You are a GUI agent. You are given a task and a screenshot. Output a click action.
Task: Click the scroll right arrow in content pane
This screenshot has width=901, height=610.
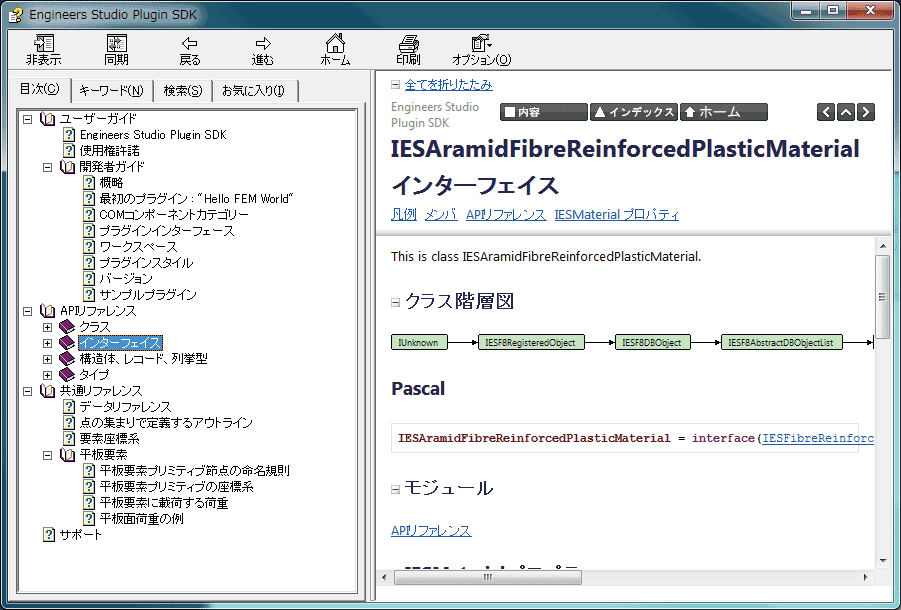tap(866, 577)
